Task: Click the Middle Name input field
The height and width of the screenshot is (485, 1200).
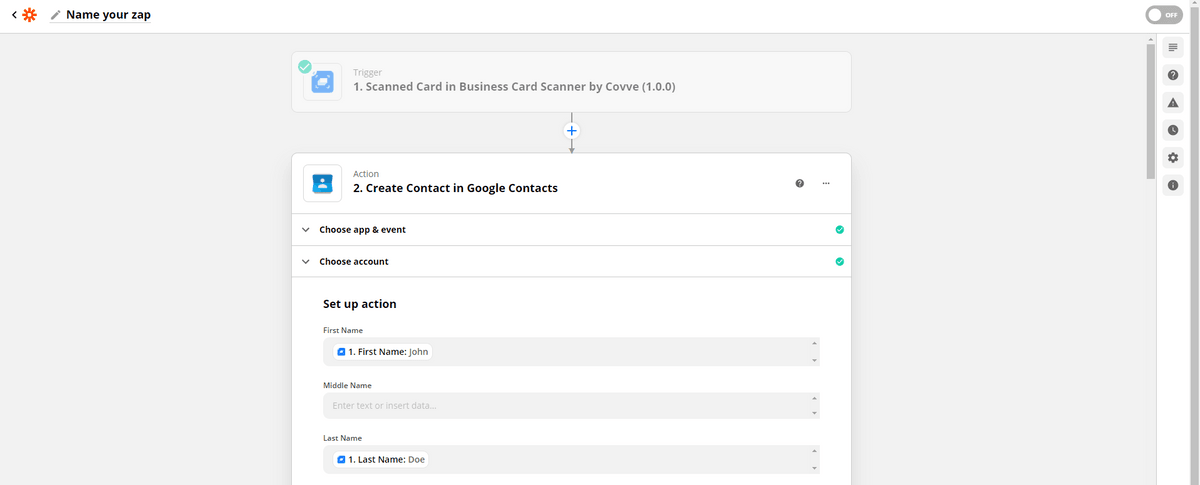Action: (566, 405)
